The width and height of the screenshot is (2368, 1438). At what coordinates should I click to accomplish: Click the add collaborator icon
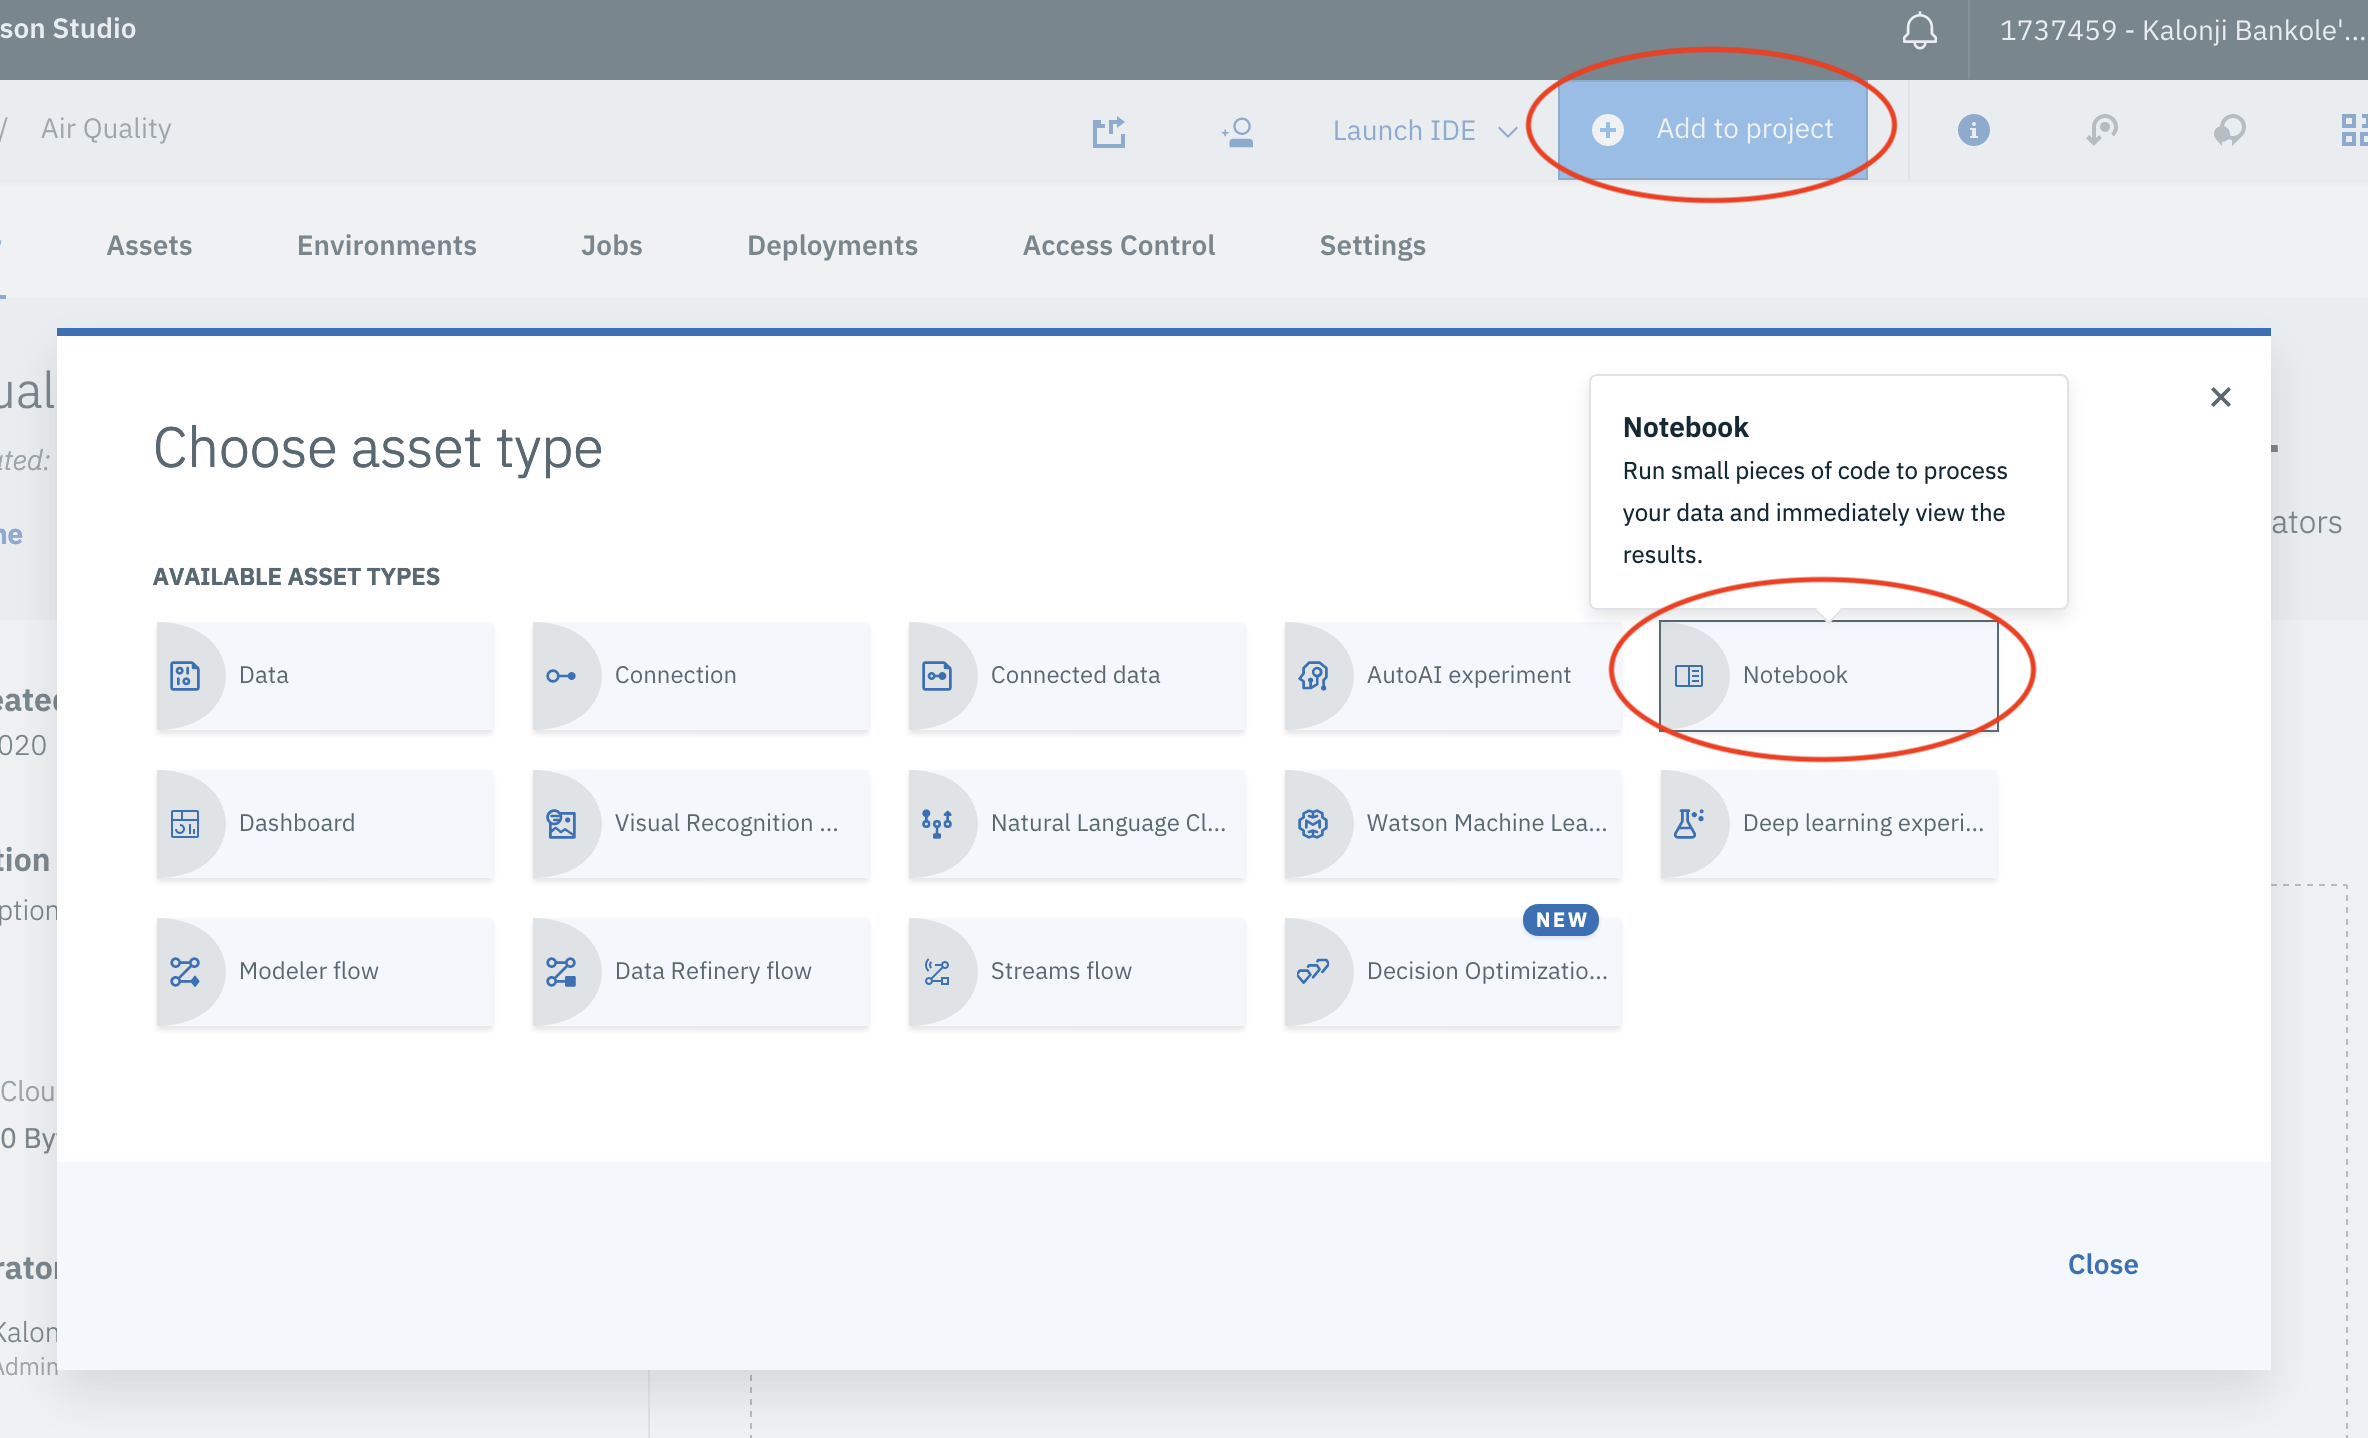click(x=1238, y=131)
